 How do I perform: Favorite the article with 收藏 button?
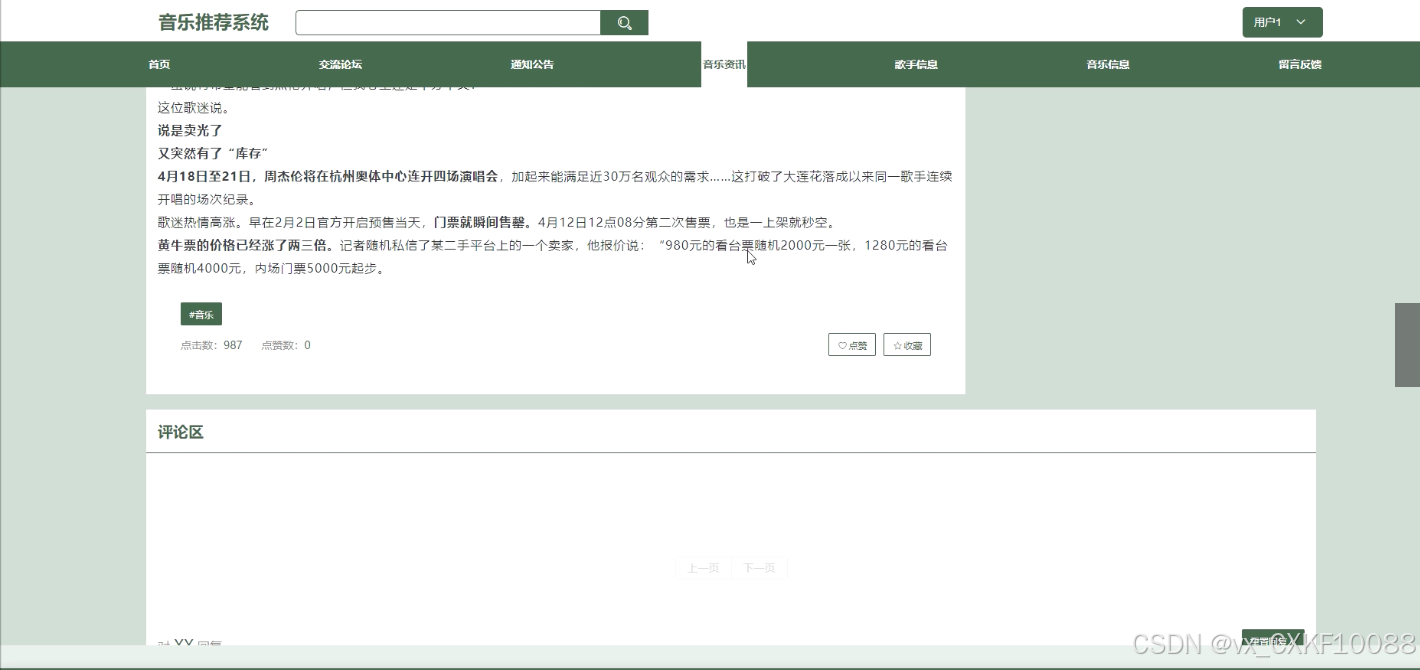tap(907, 345)
